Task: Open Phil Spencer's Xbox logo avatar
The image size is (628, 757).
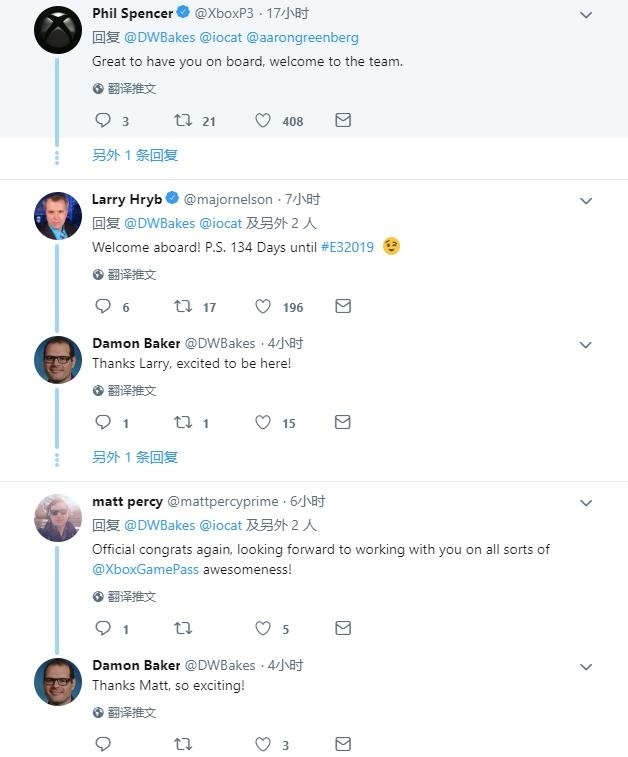Action: [58, 29]
